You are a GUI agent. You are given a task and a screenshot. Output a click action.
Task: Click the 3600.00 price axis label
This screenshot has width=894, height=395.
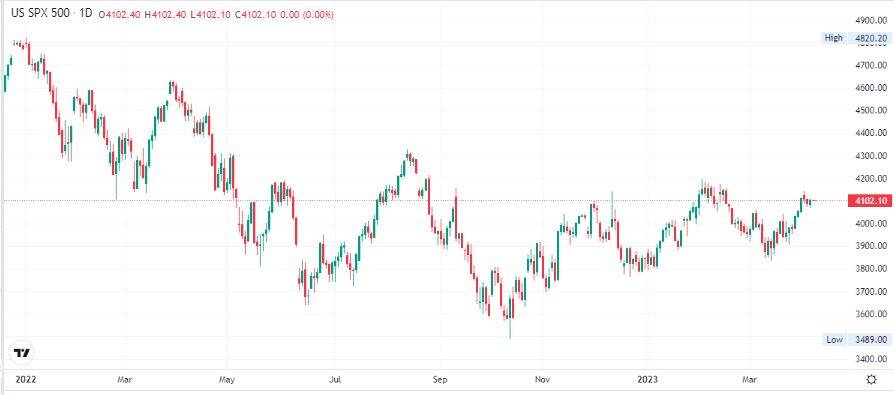point(871,314)
